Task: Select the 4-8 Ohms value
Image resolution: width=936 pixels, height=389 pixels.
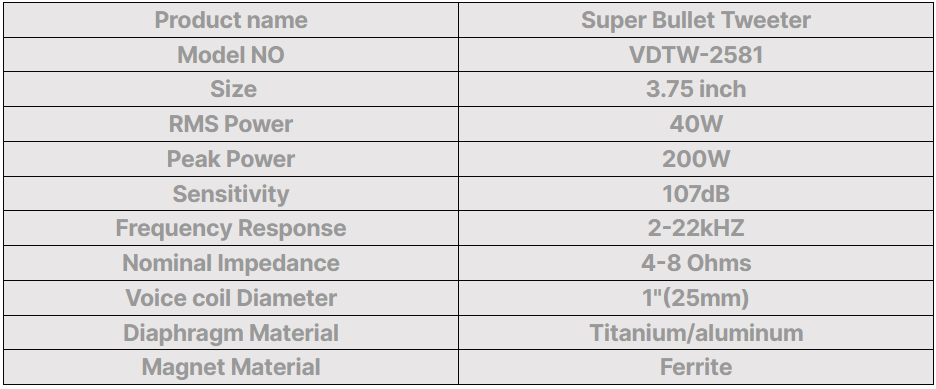Action: click(x=696, y=263)
